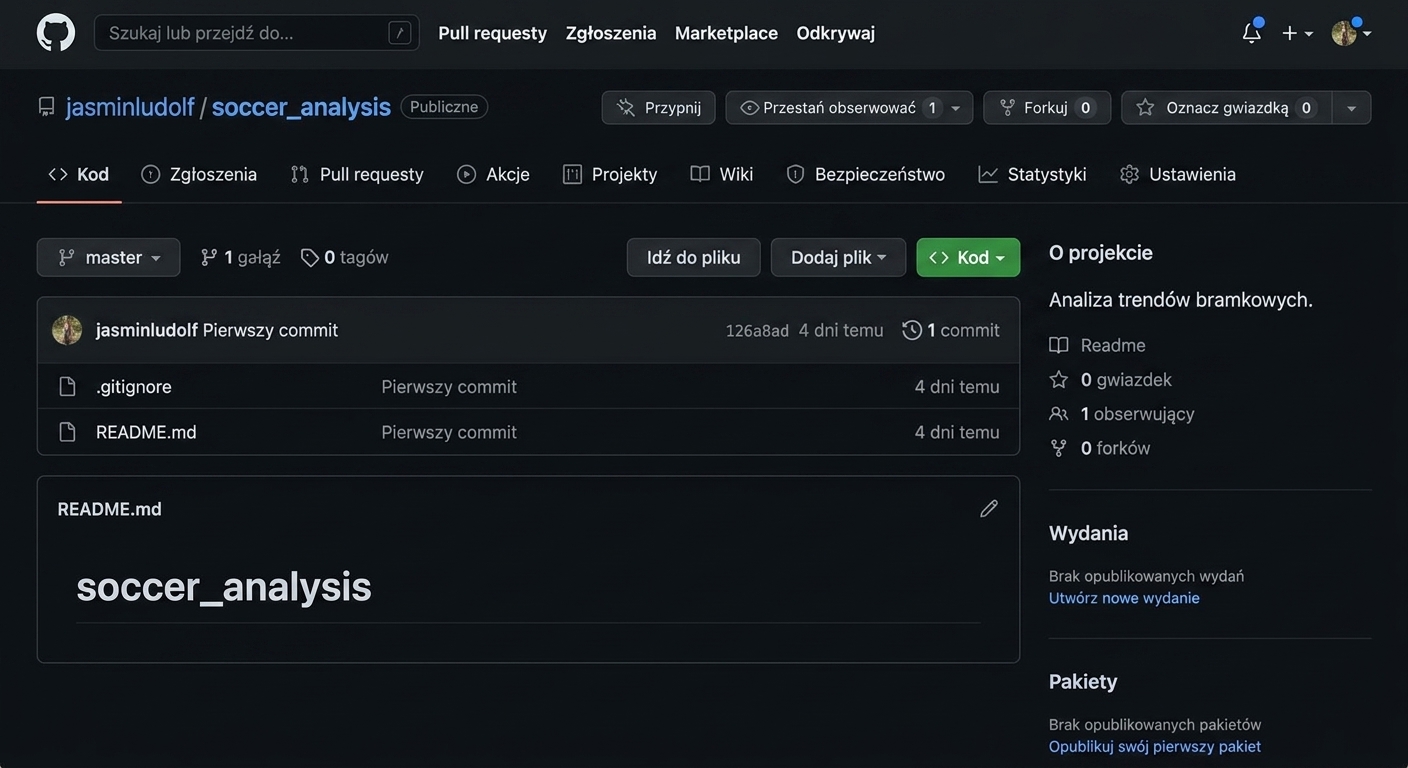The width and height of the screenshot is (1408, 768).
Task: Open Zgłoszenia in the top navigation
Action: (611, 33)
